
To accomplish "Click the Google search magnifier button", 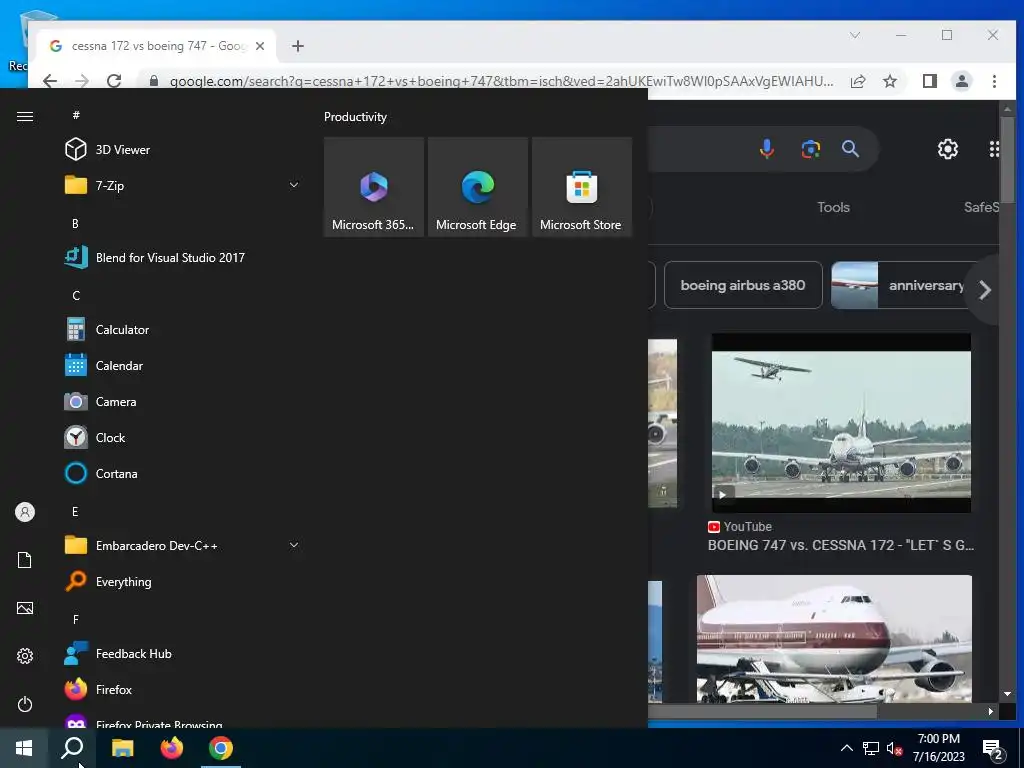I will [x=850, y=149].
